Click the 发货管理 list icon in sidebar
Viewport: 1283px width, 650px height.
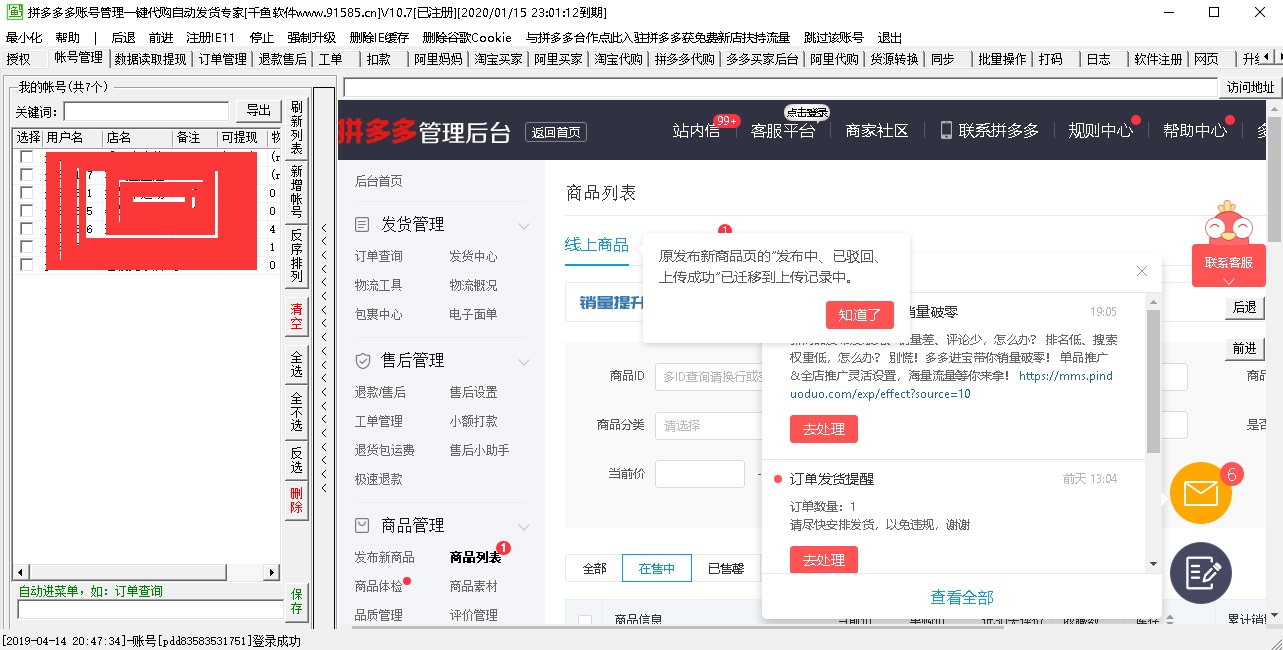click(x=363, y=224)
